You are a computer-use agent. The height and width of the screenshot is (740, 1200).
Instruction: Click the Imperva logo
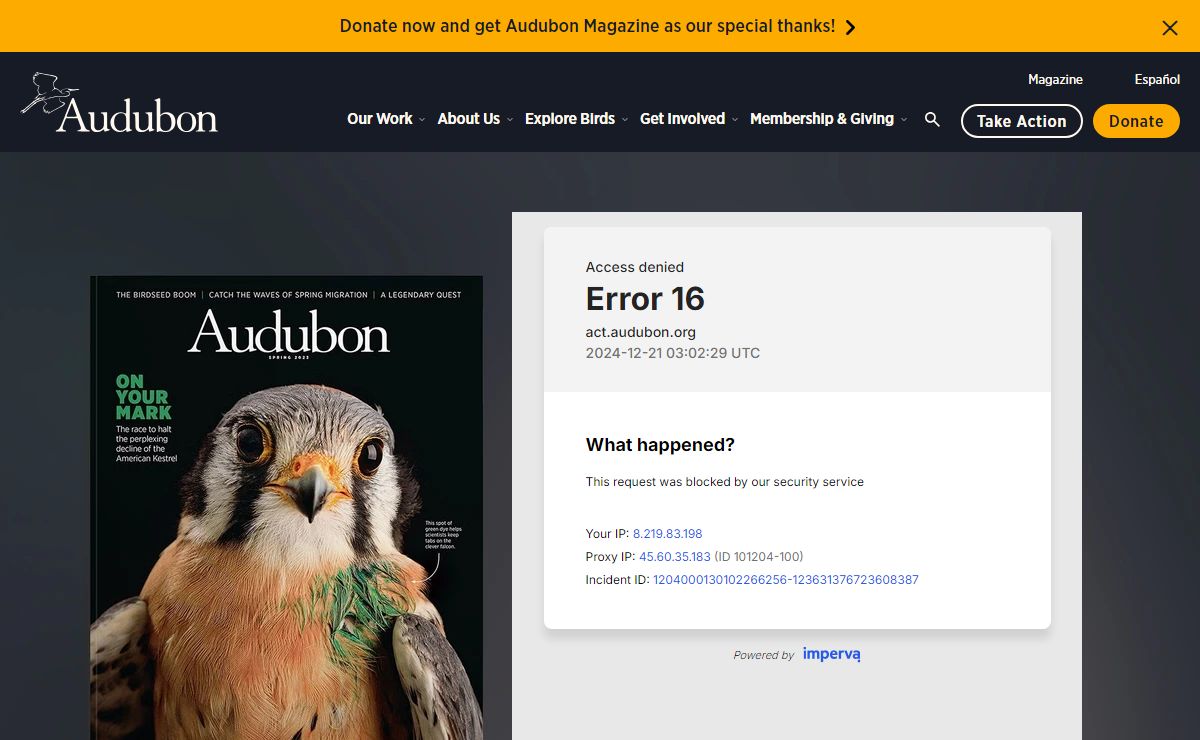[832, 654]
